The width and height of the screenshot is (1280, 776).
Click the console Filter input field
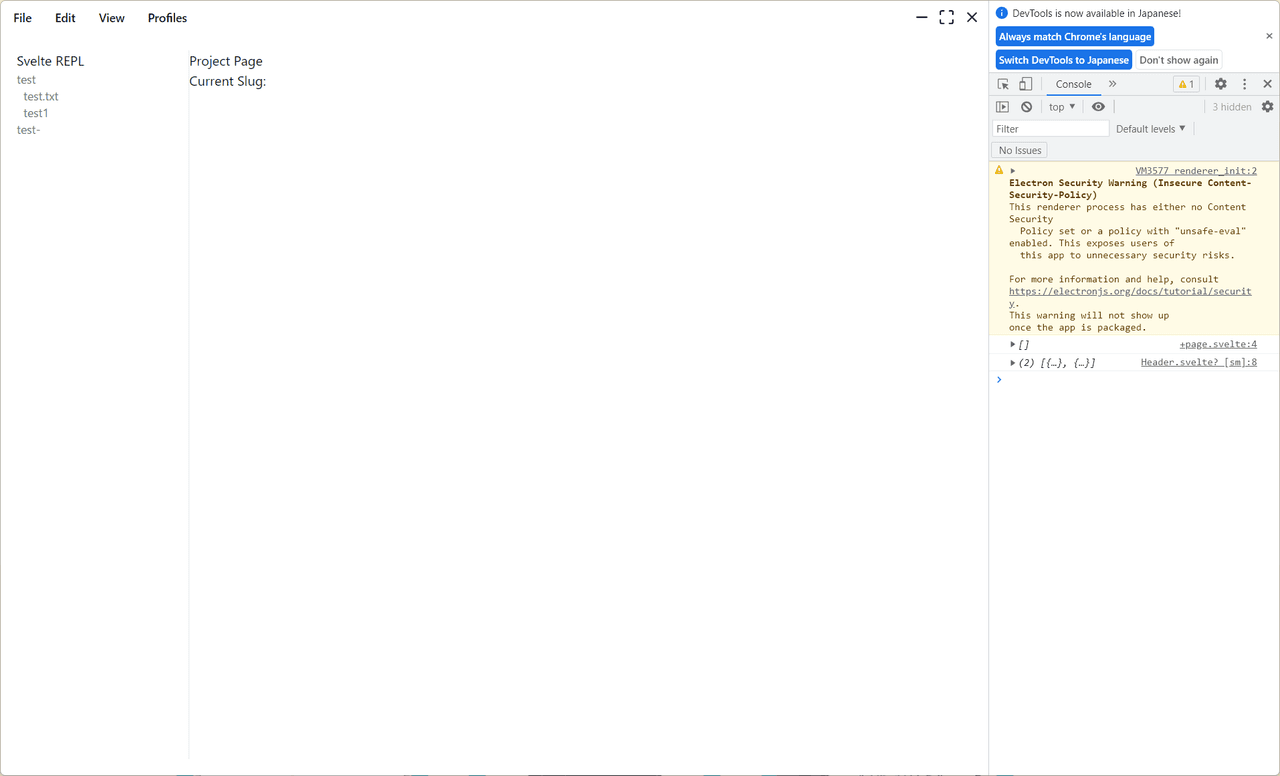click(1050, 129)
